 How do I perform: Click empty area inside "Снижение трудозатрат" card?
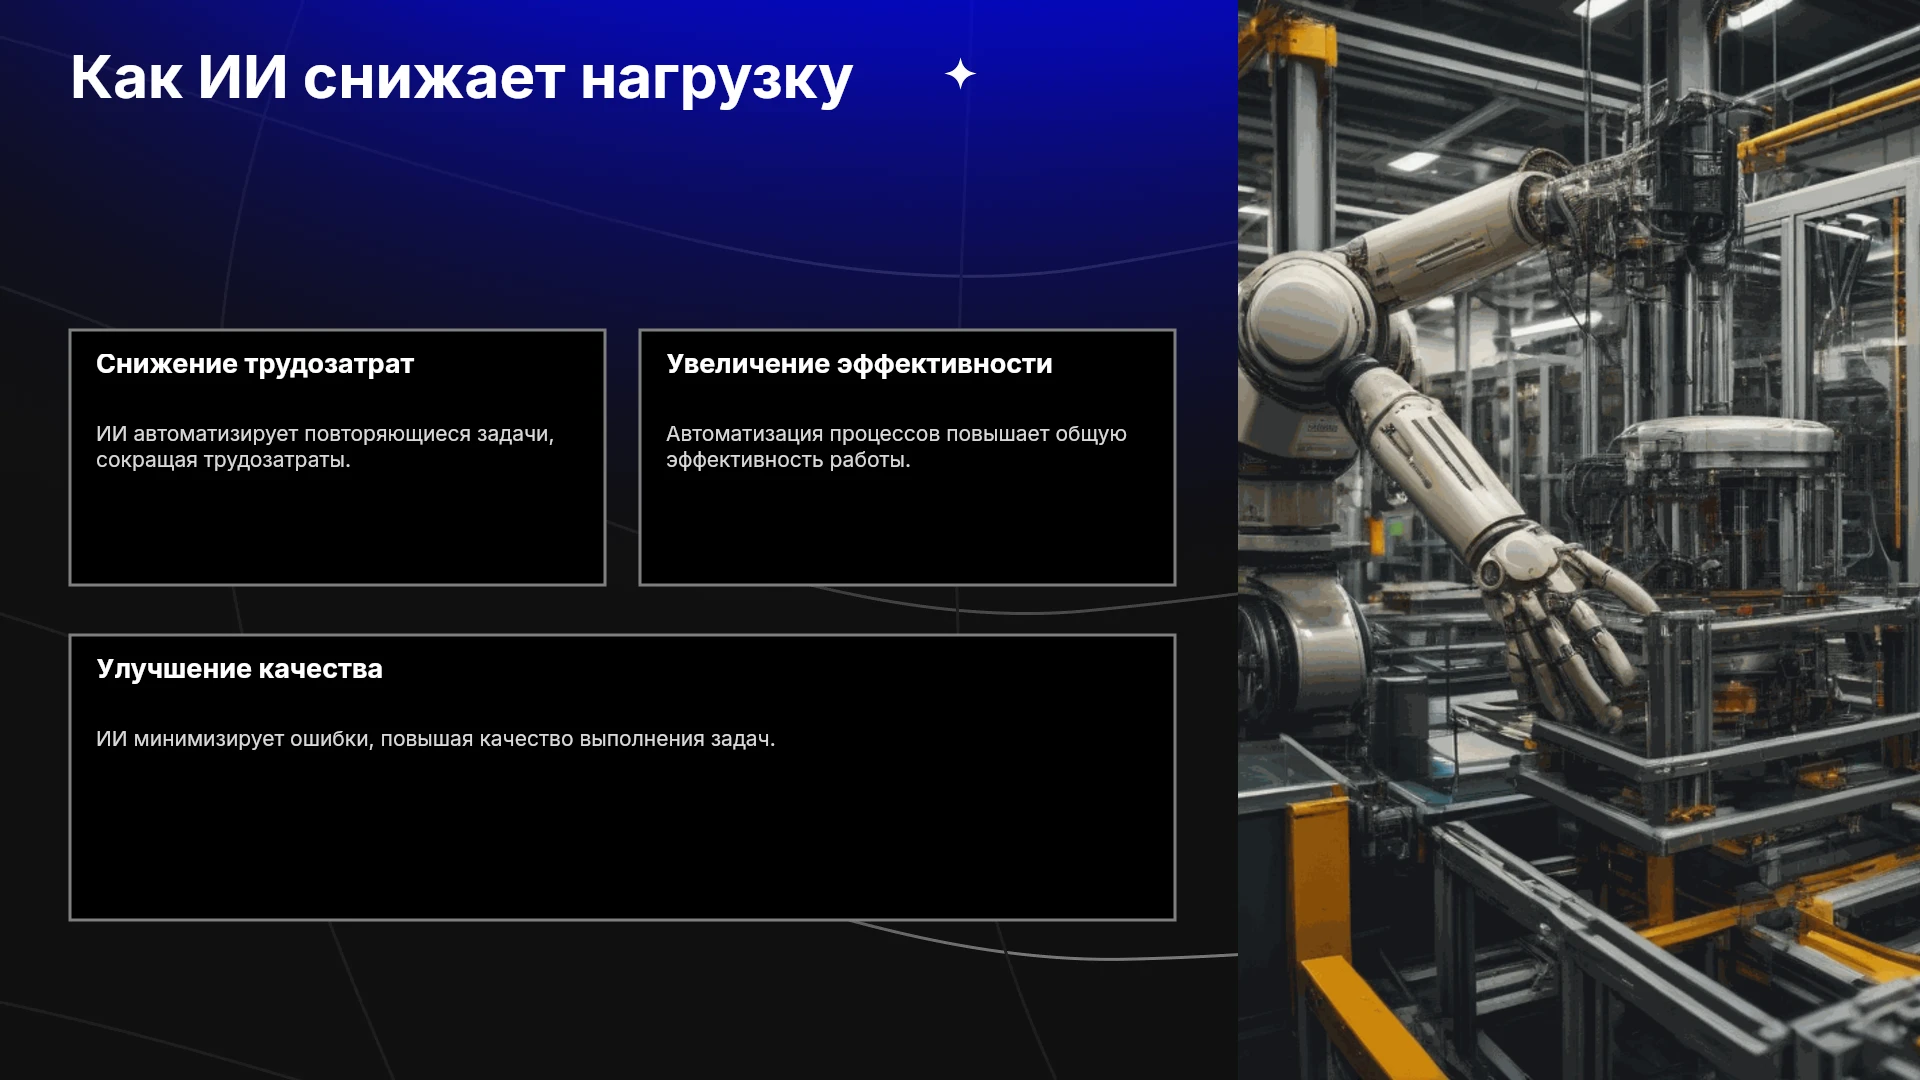(337, 530)
